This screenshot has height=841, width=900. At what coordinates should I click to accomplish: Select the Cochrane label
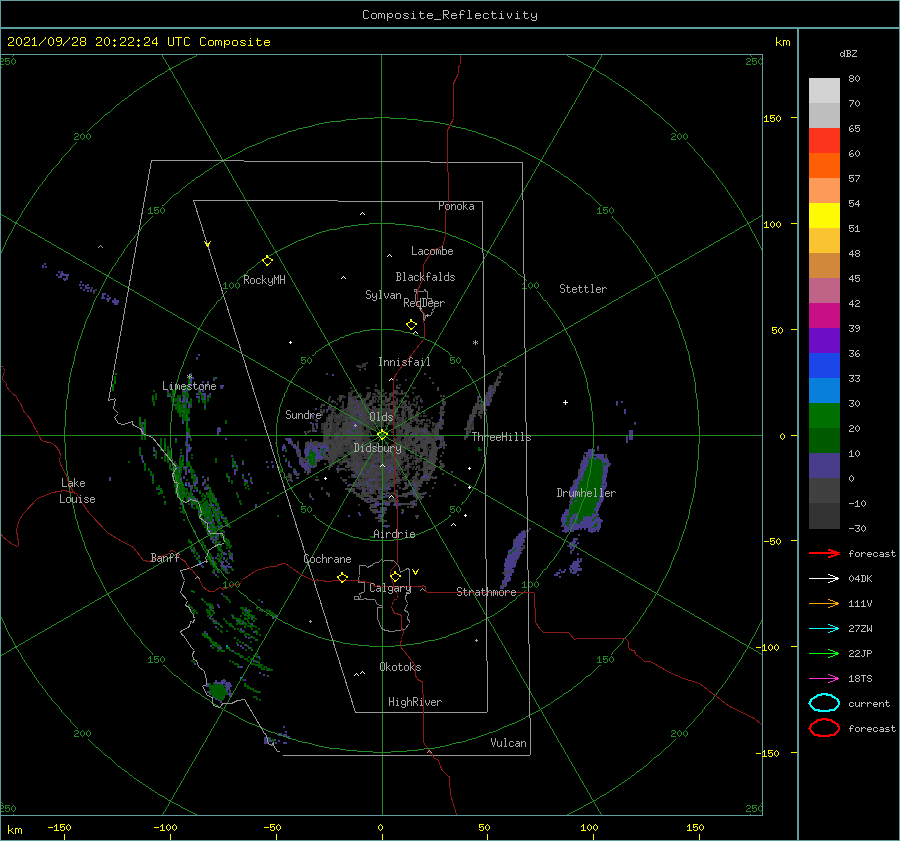[327, 559]
